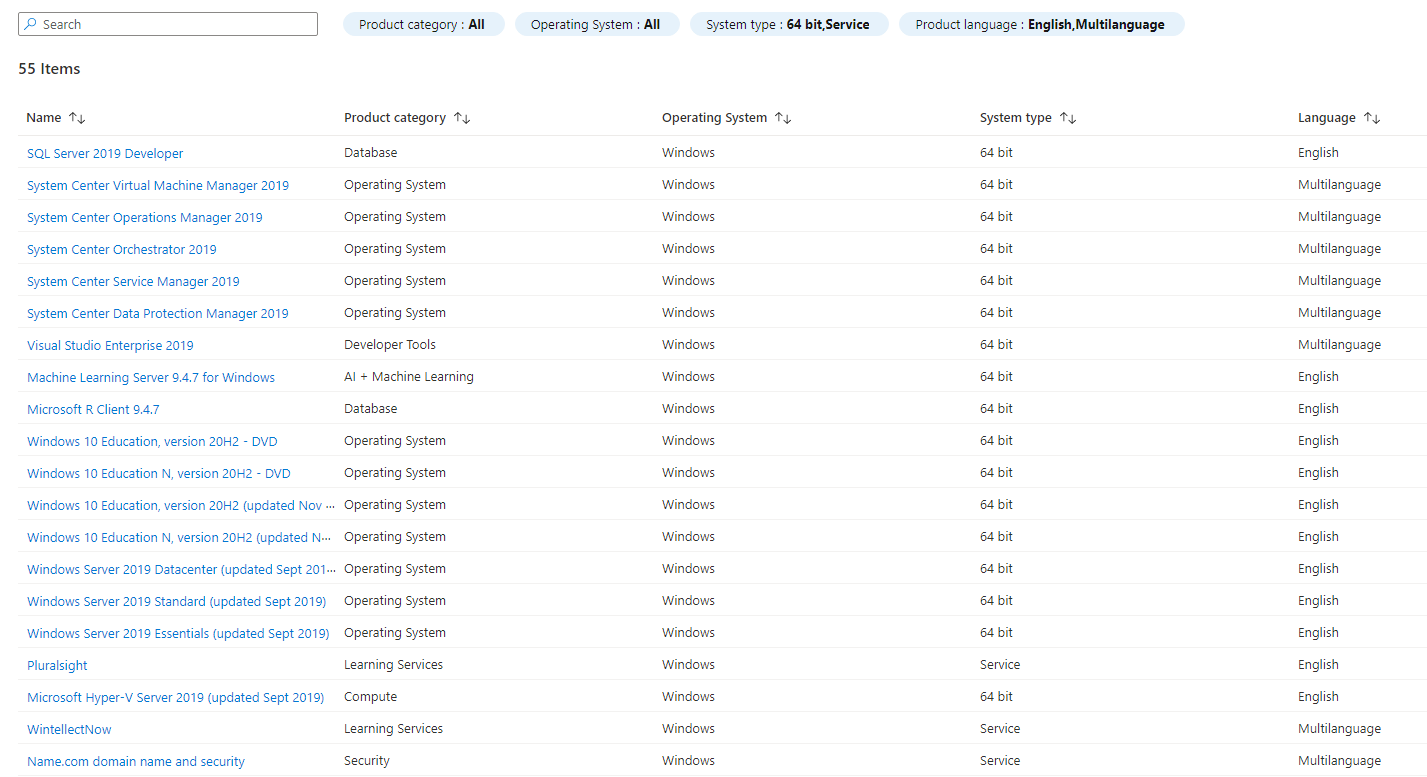Click English language in SQL Server row
The width and height of the screenshot is (1427, 777).
[1318, 153]
